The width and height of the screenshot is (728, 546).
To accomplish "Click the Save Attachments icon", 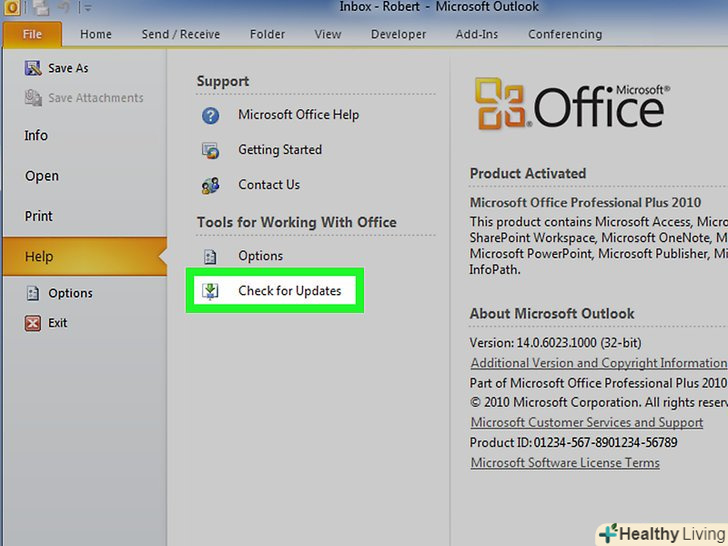I will 33,98.
